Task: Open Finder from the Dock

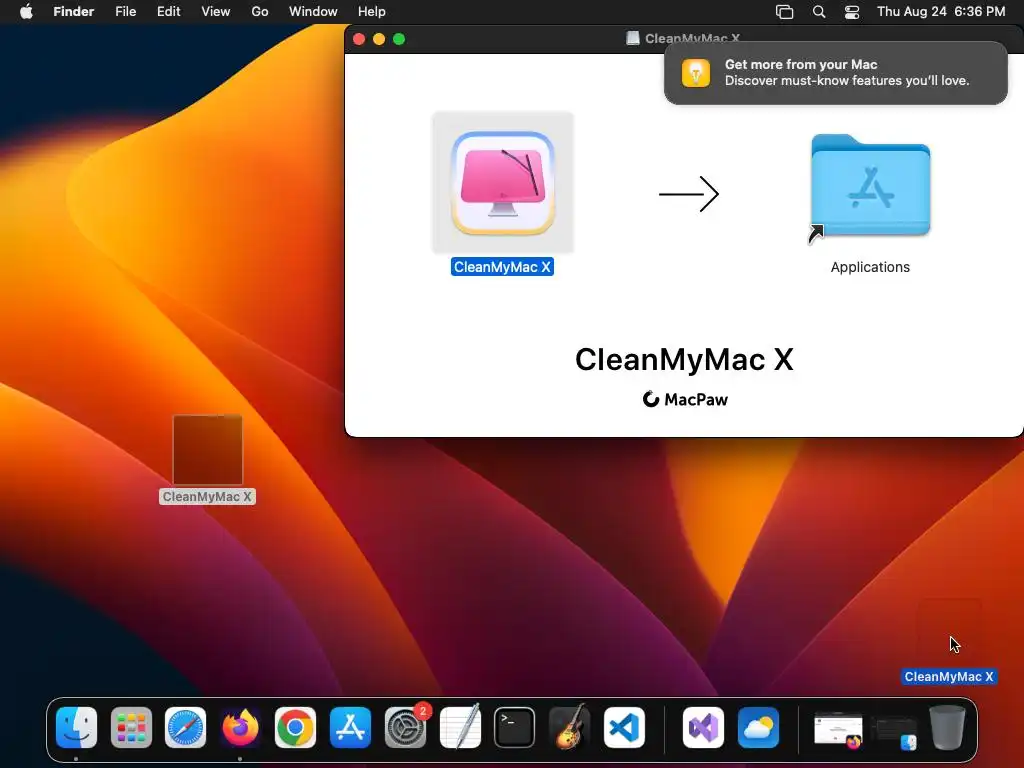Action: [76, 728]
